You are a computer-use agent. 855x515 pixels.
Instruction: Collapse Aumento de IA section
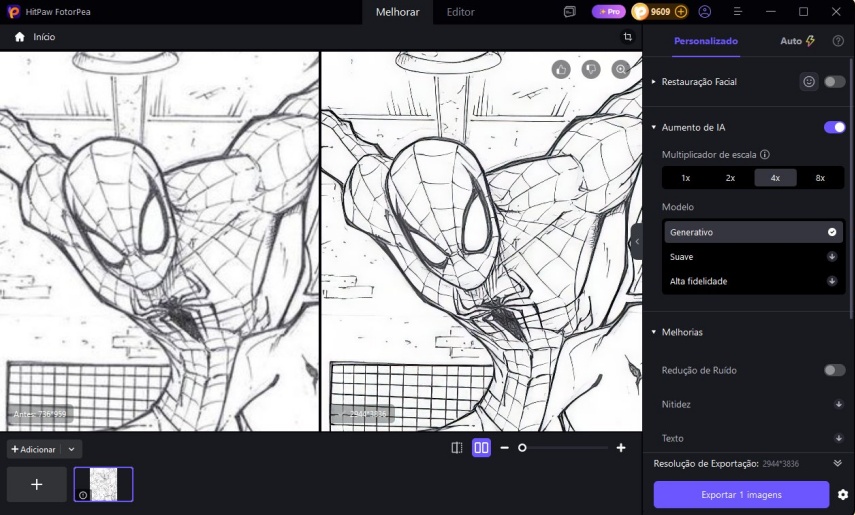tap(654, 127)
